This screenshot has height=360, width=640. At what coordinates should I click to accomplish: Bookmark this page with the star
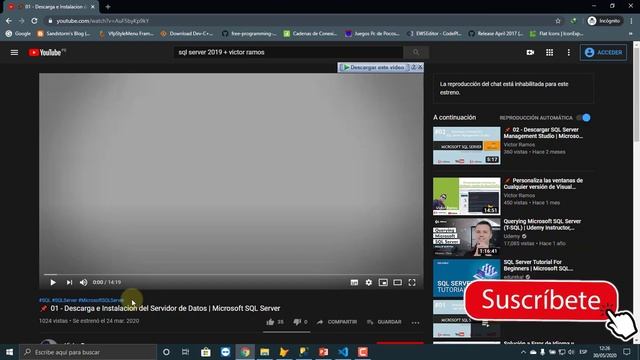558,21
